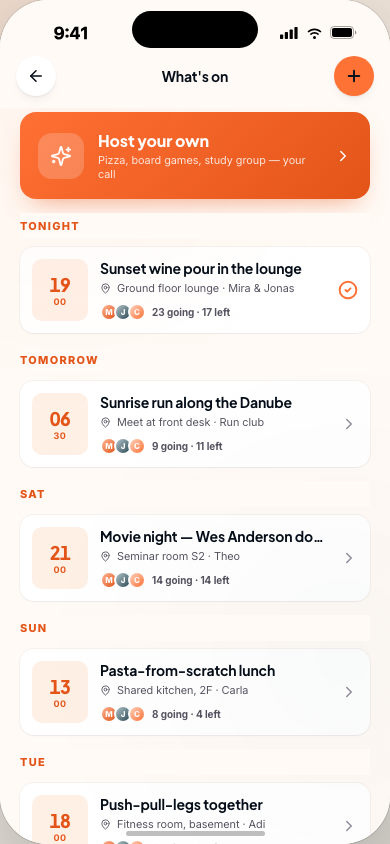Open the Sunset wine pour in the lounge title
This screenshot has height=844, width=390.
pyautogui.click(x=201, y=269)
